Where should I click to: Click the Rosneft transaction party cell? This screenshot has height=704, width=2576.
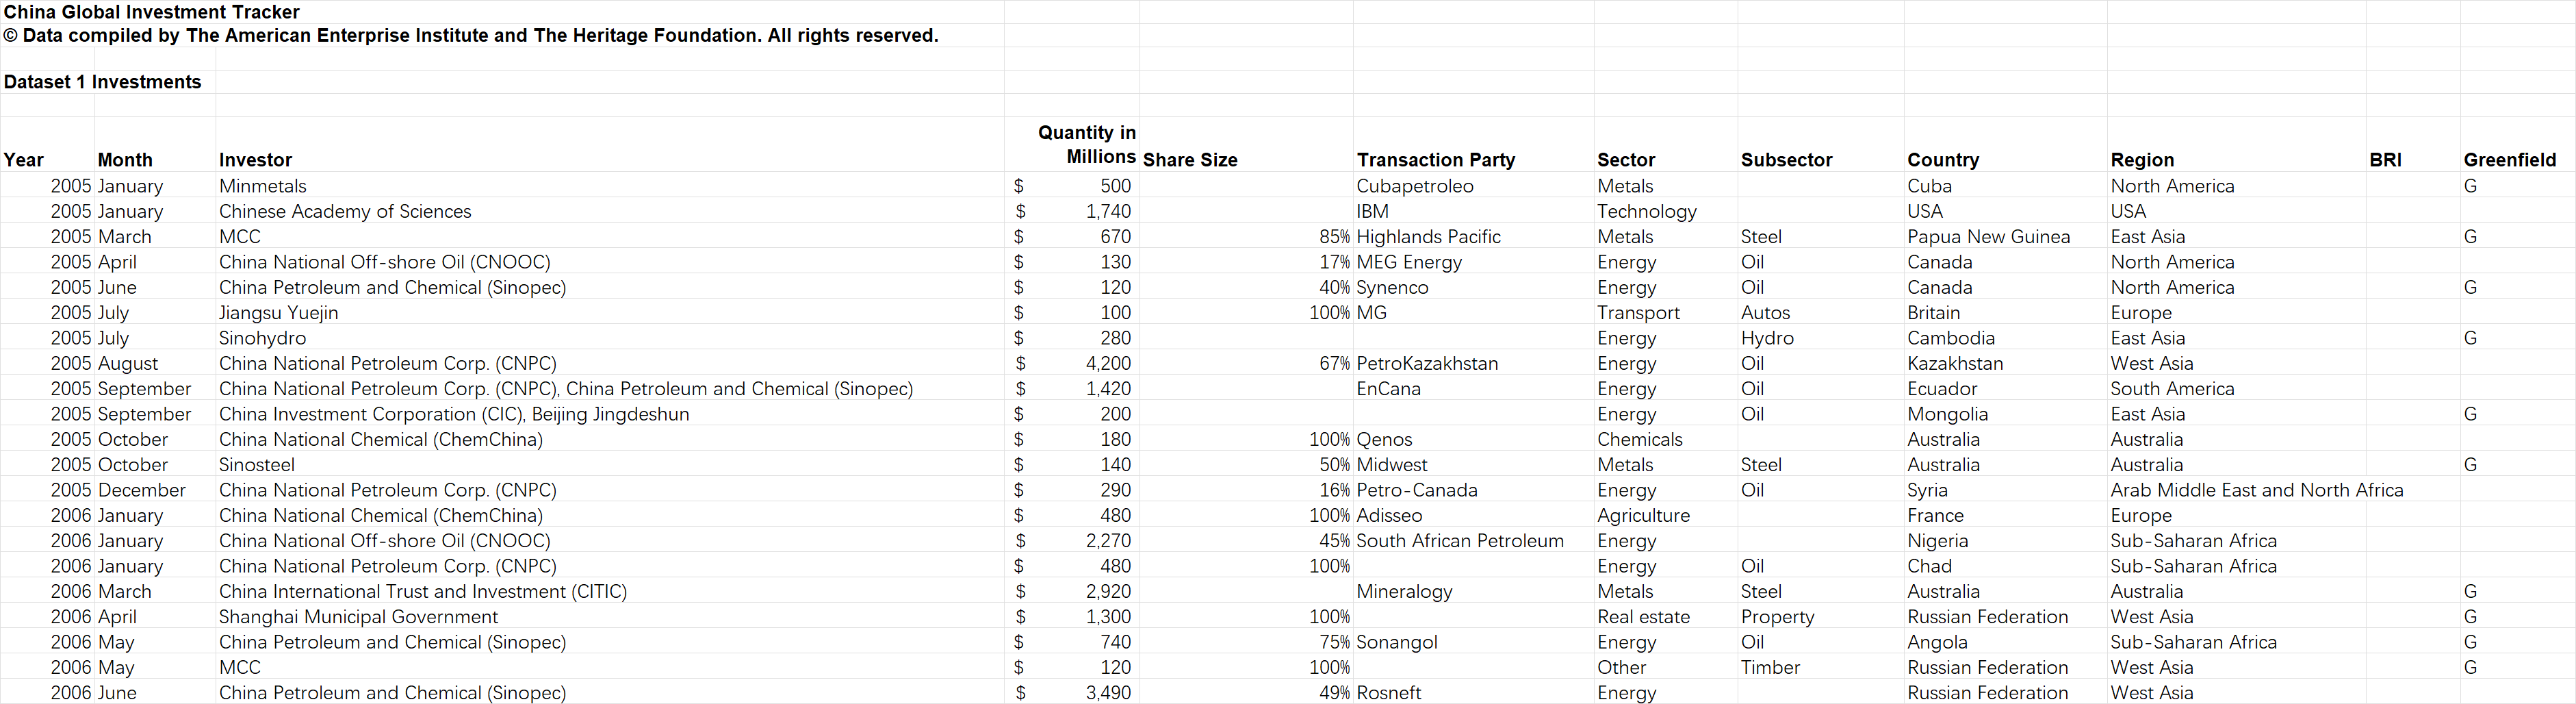[x=1388, y=693]
